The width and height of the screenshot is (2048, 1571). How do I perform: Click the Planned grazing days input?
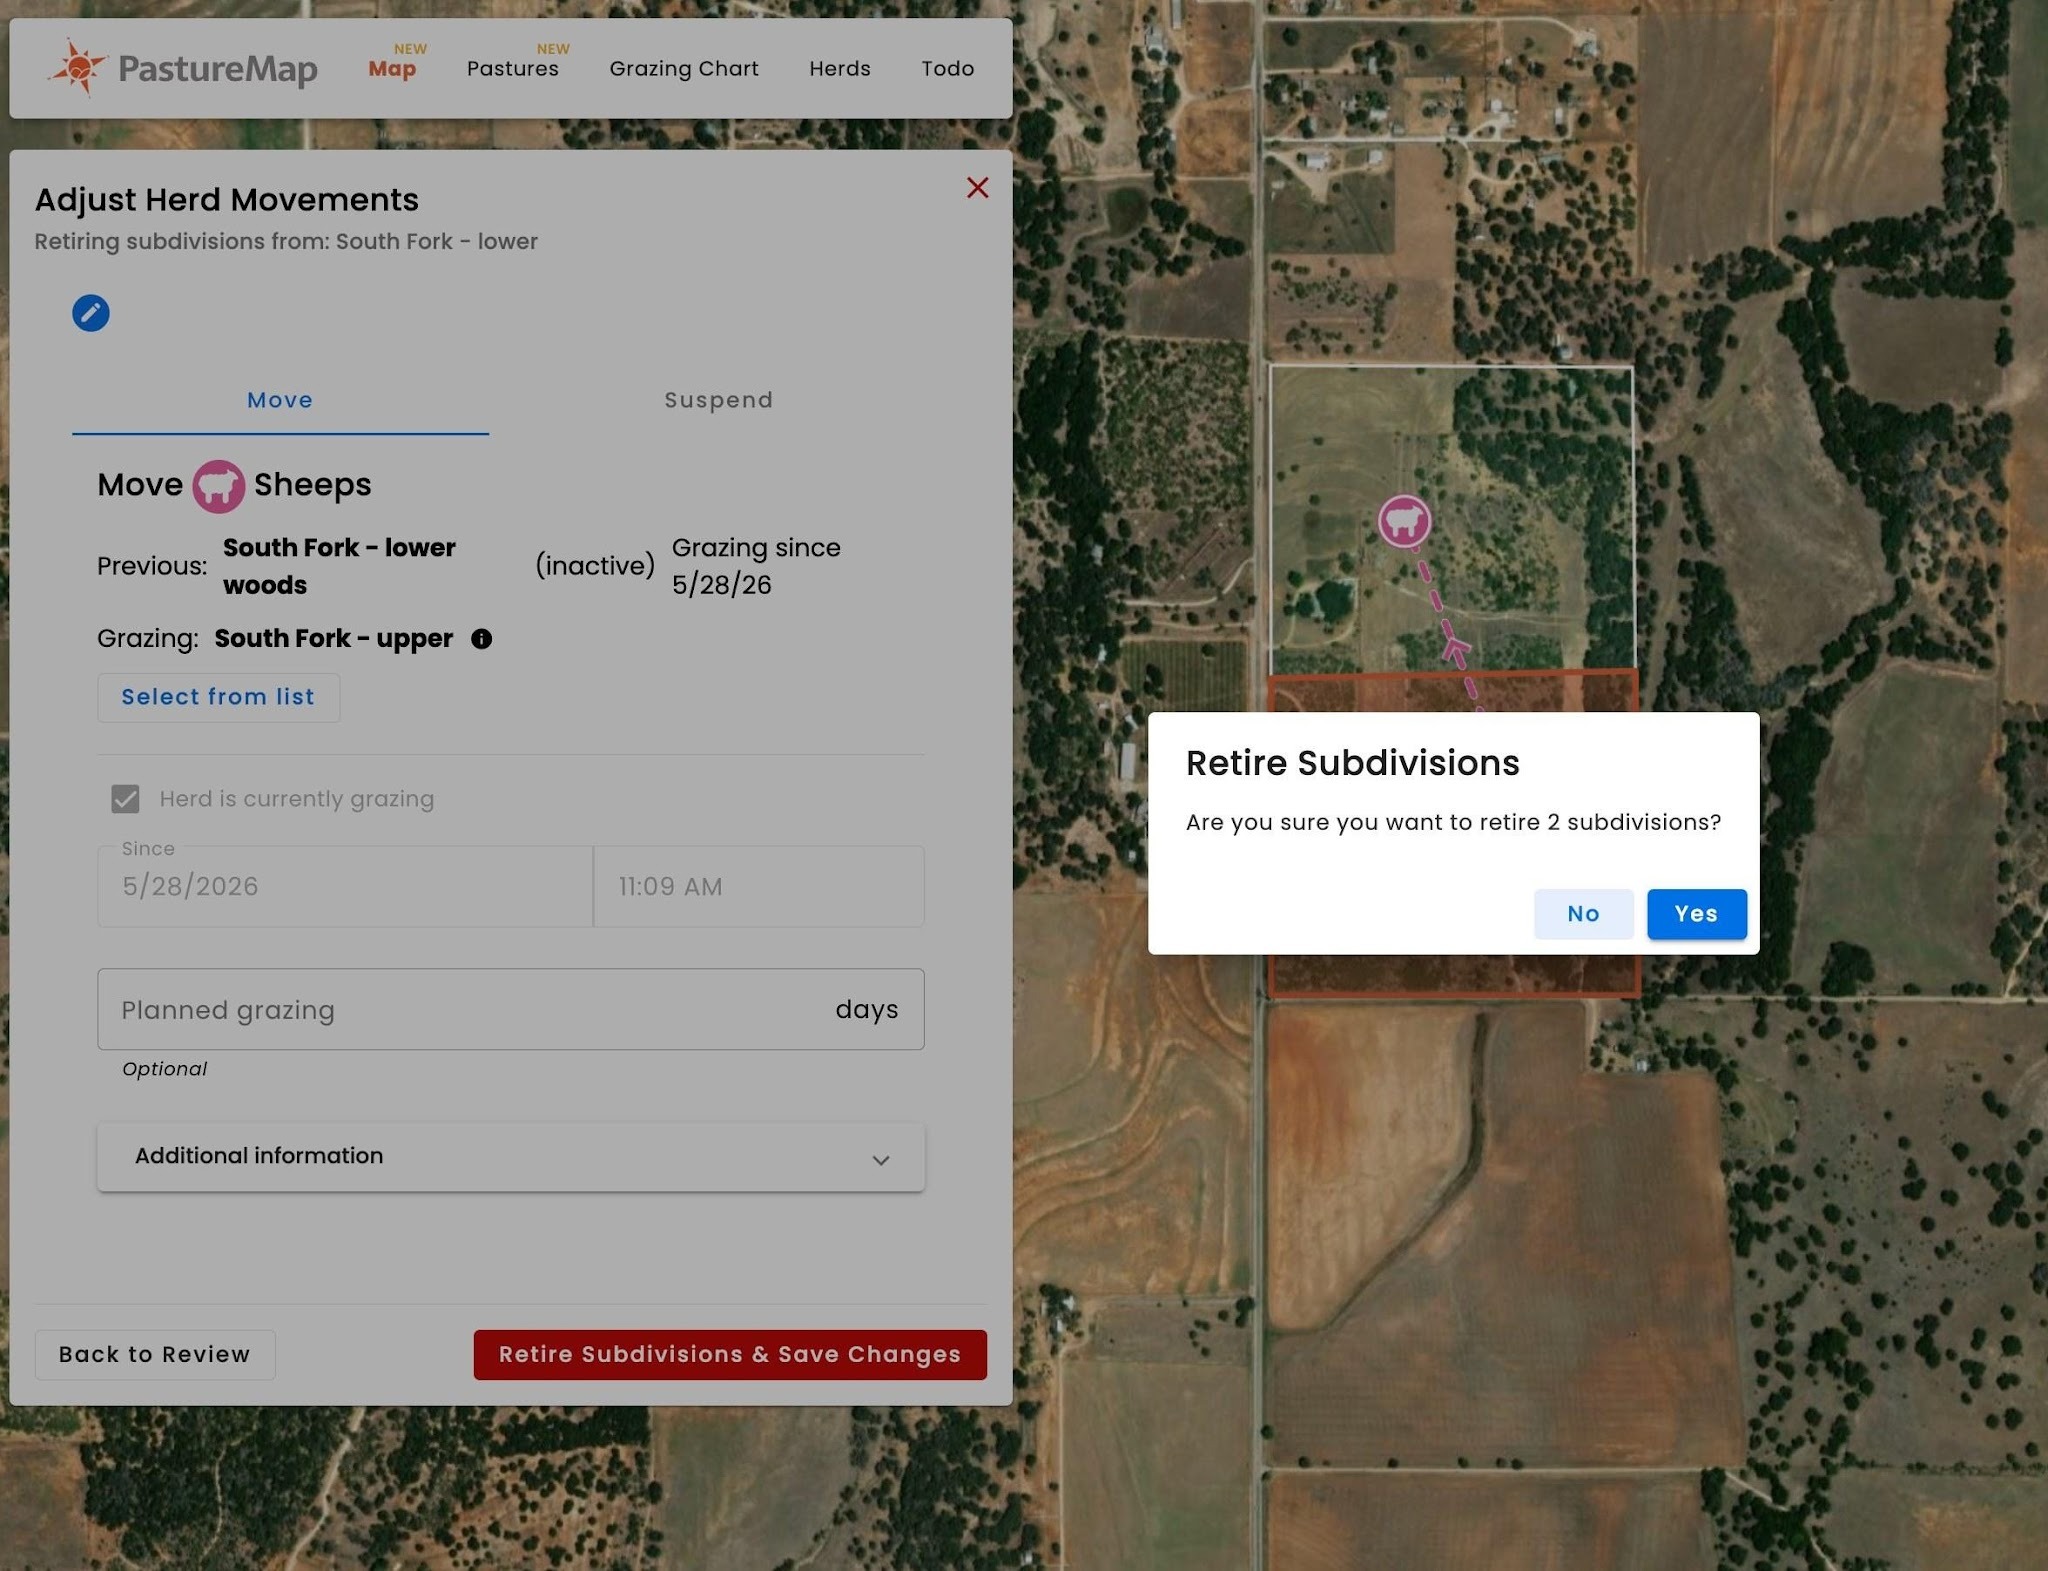click(x=511, y=1010)
